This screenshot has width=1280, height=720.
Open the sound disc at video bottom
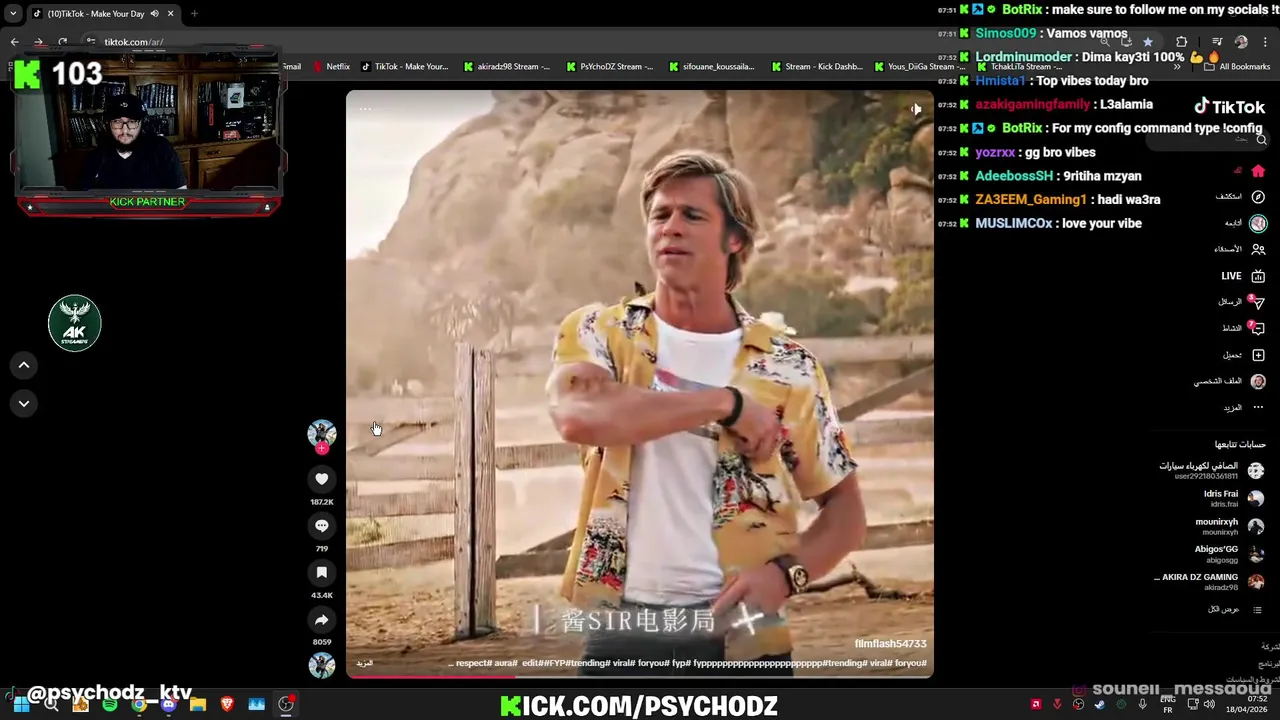(321, 665)
